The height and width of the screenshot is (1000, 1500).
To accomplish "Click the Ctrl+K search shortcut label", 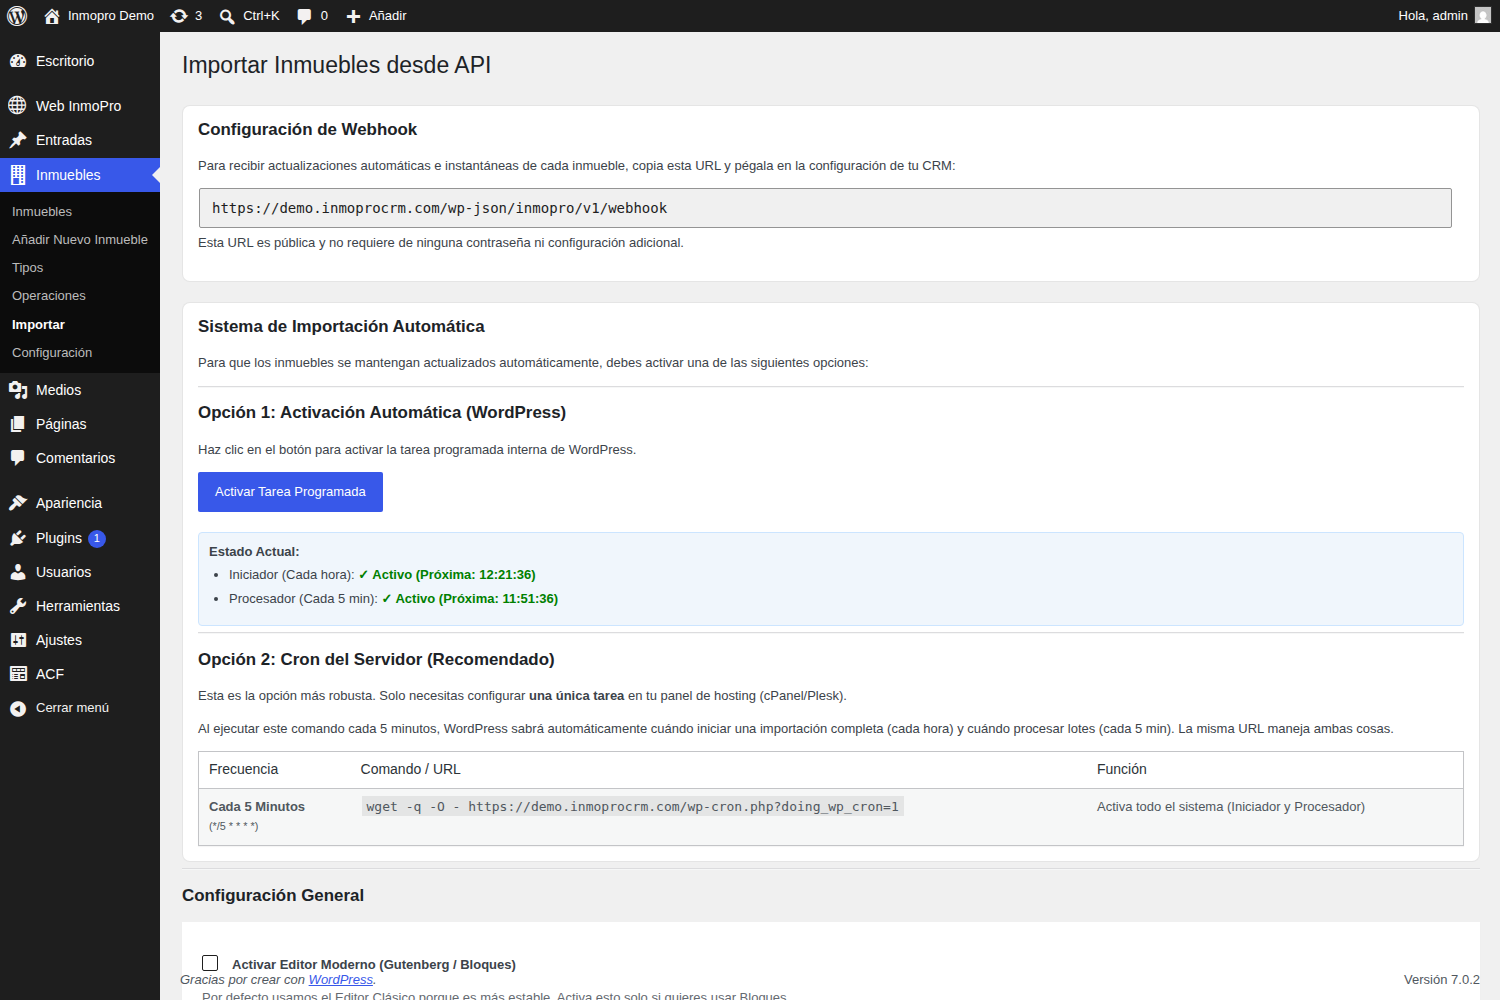I will point(261,16).
